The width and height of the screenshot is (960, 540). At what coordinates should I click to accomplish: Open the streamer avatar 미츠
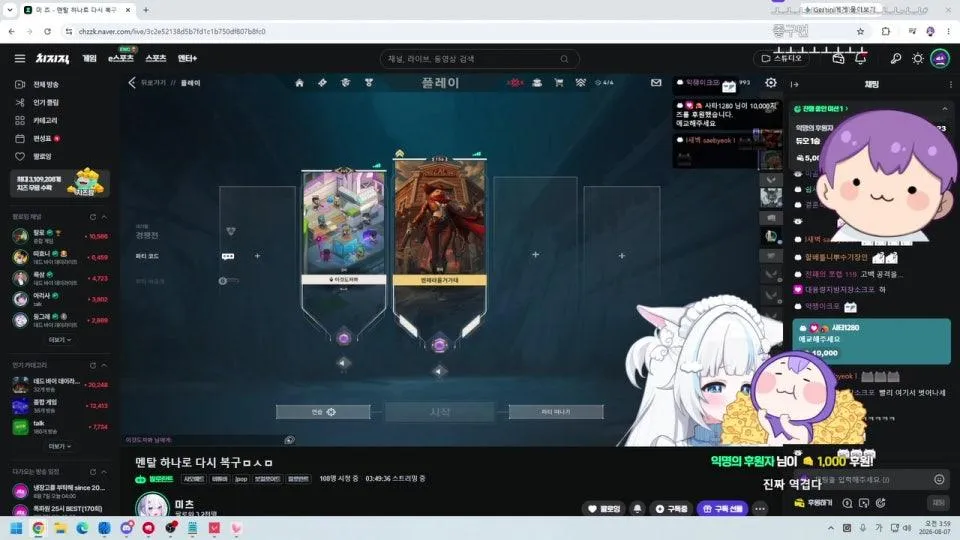coord(152,505)
